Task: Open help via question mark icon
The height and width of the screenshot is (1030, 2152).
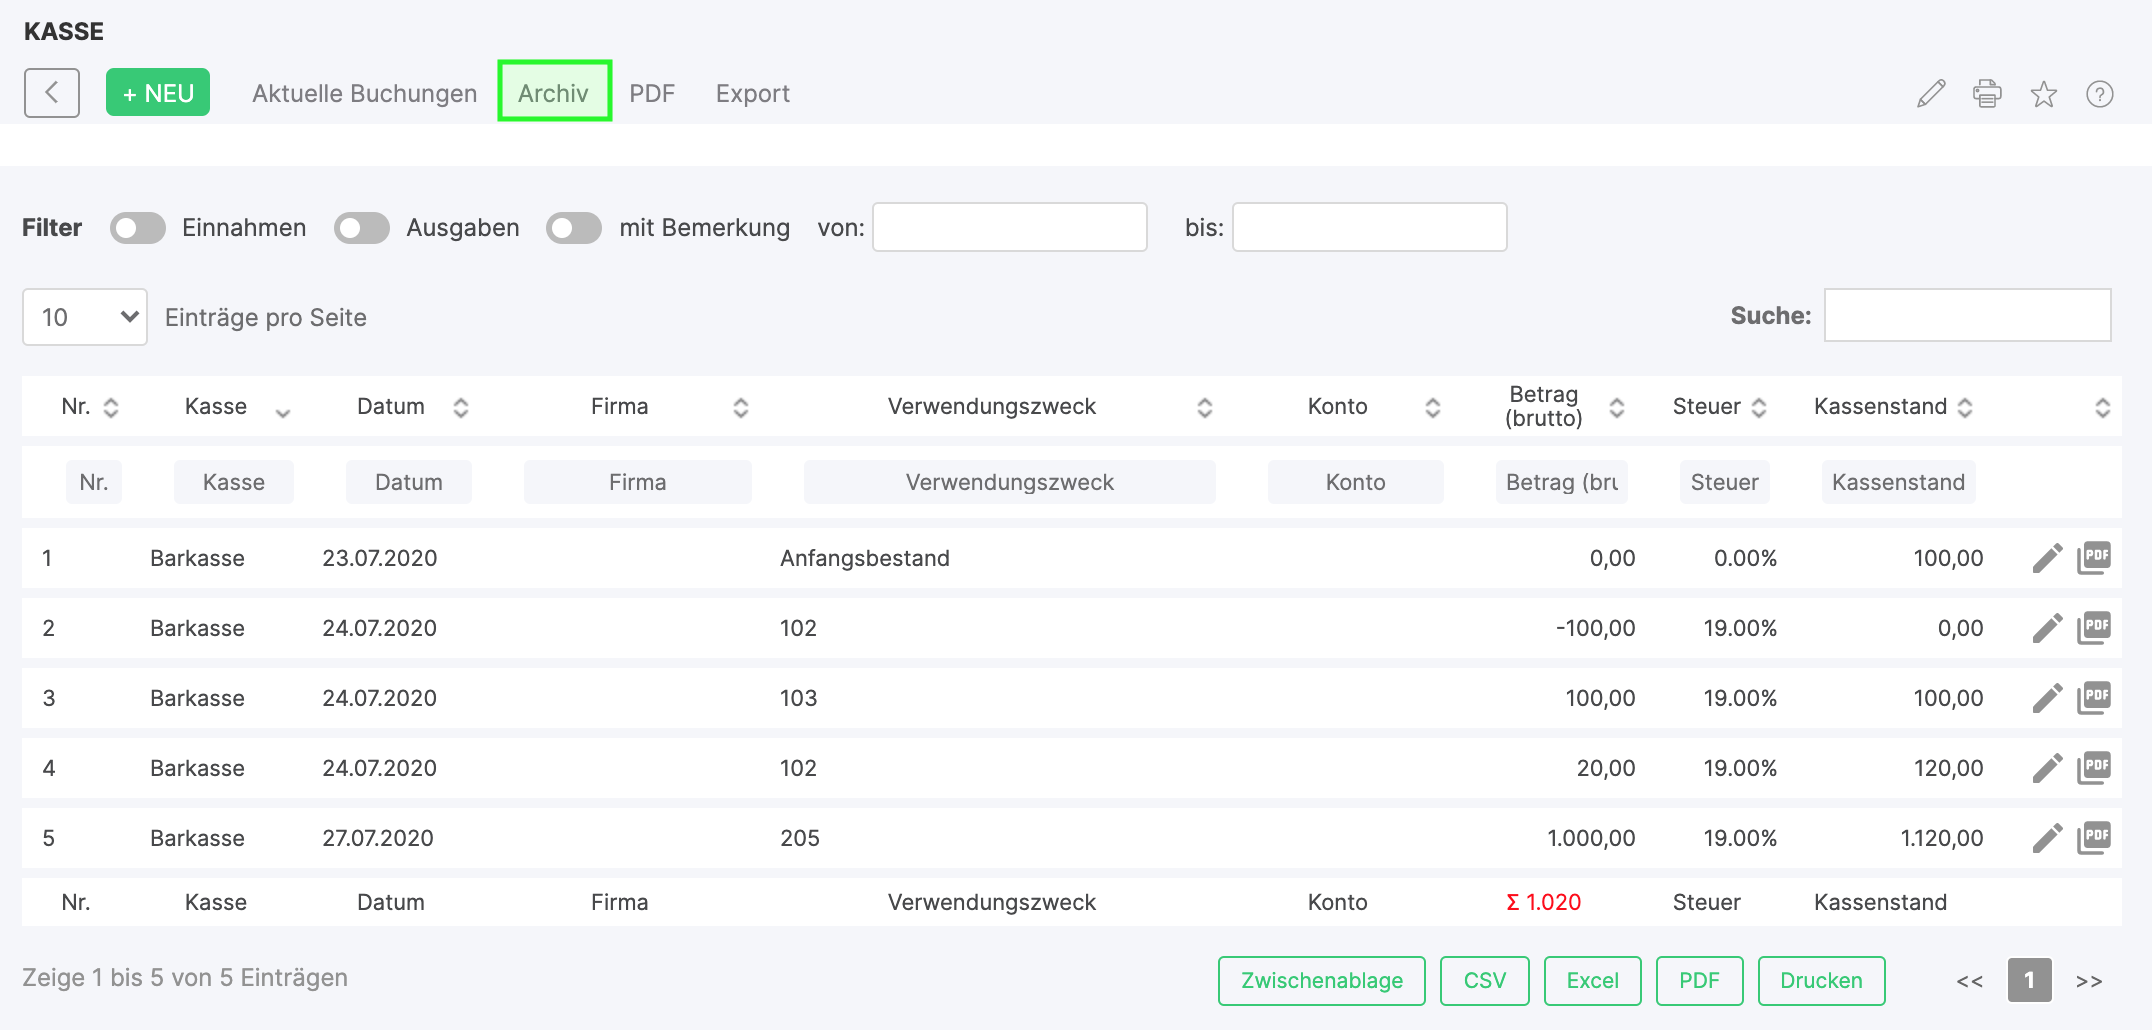Action: (x=2099, y=94)
